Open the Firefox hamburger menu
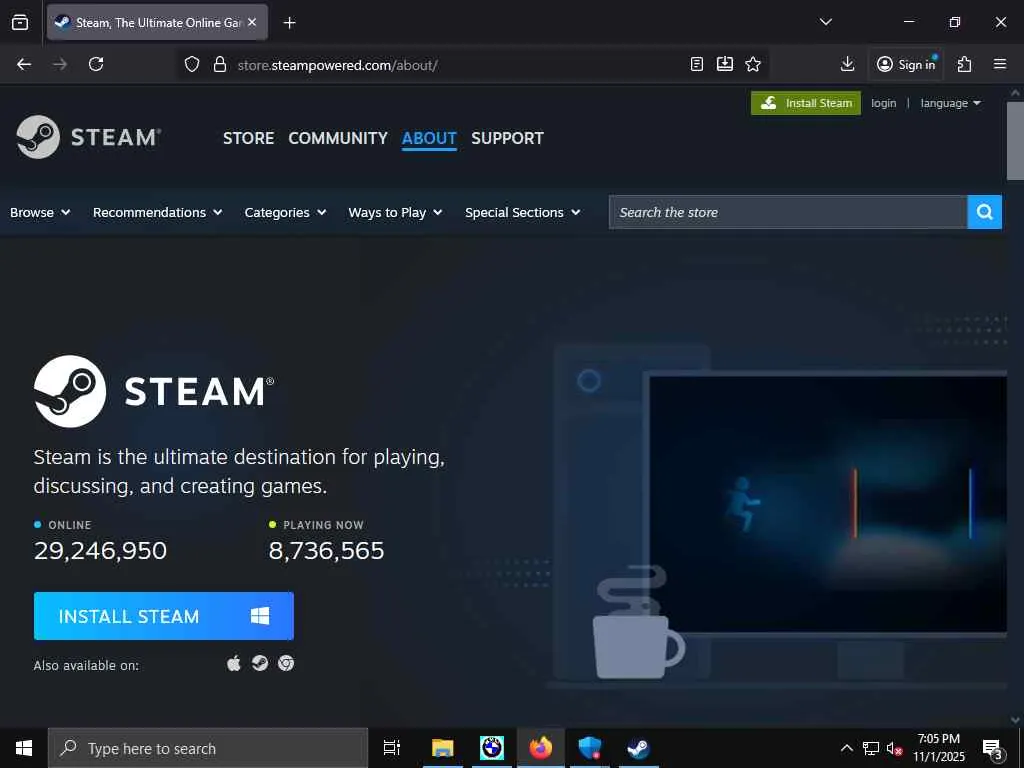The width and height of the screenshot is (1024, 768). (1000, 64)
